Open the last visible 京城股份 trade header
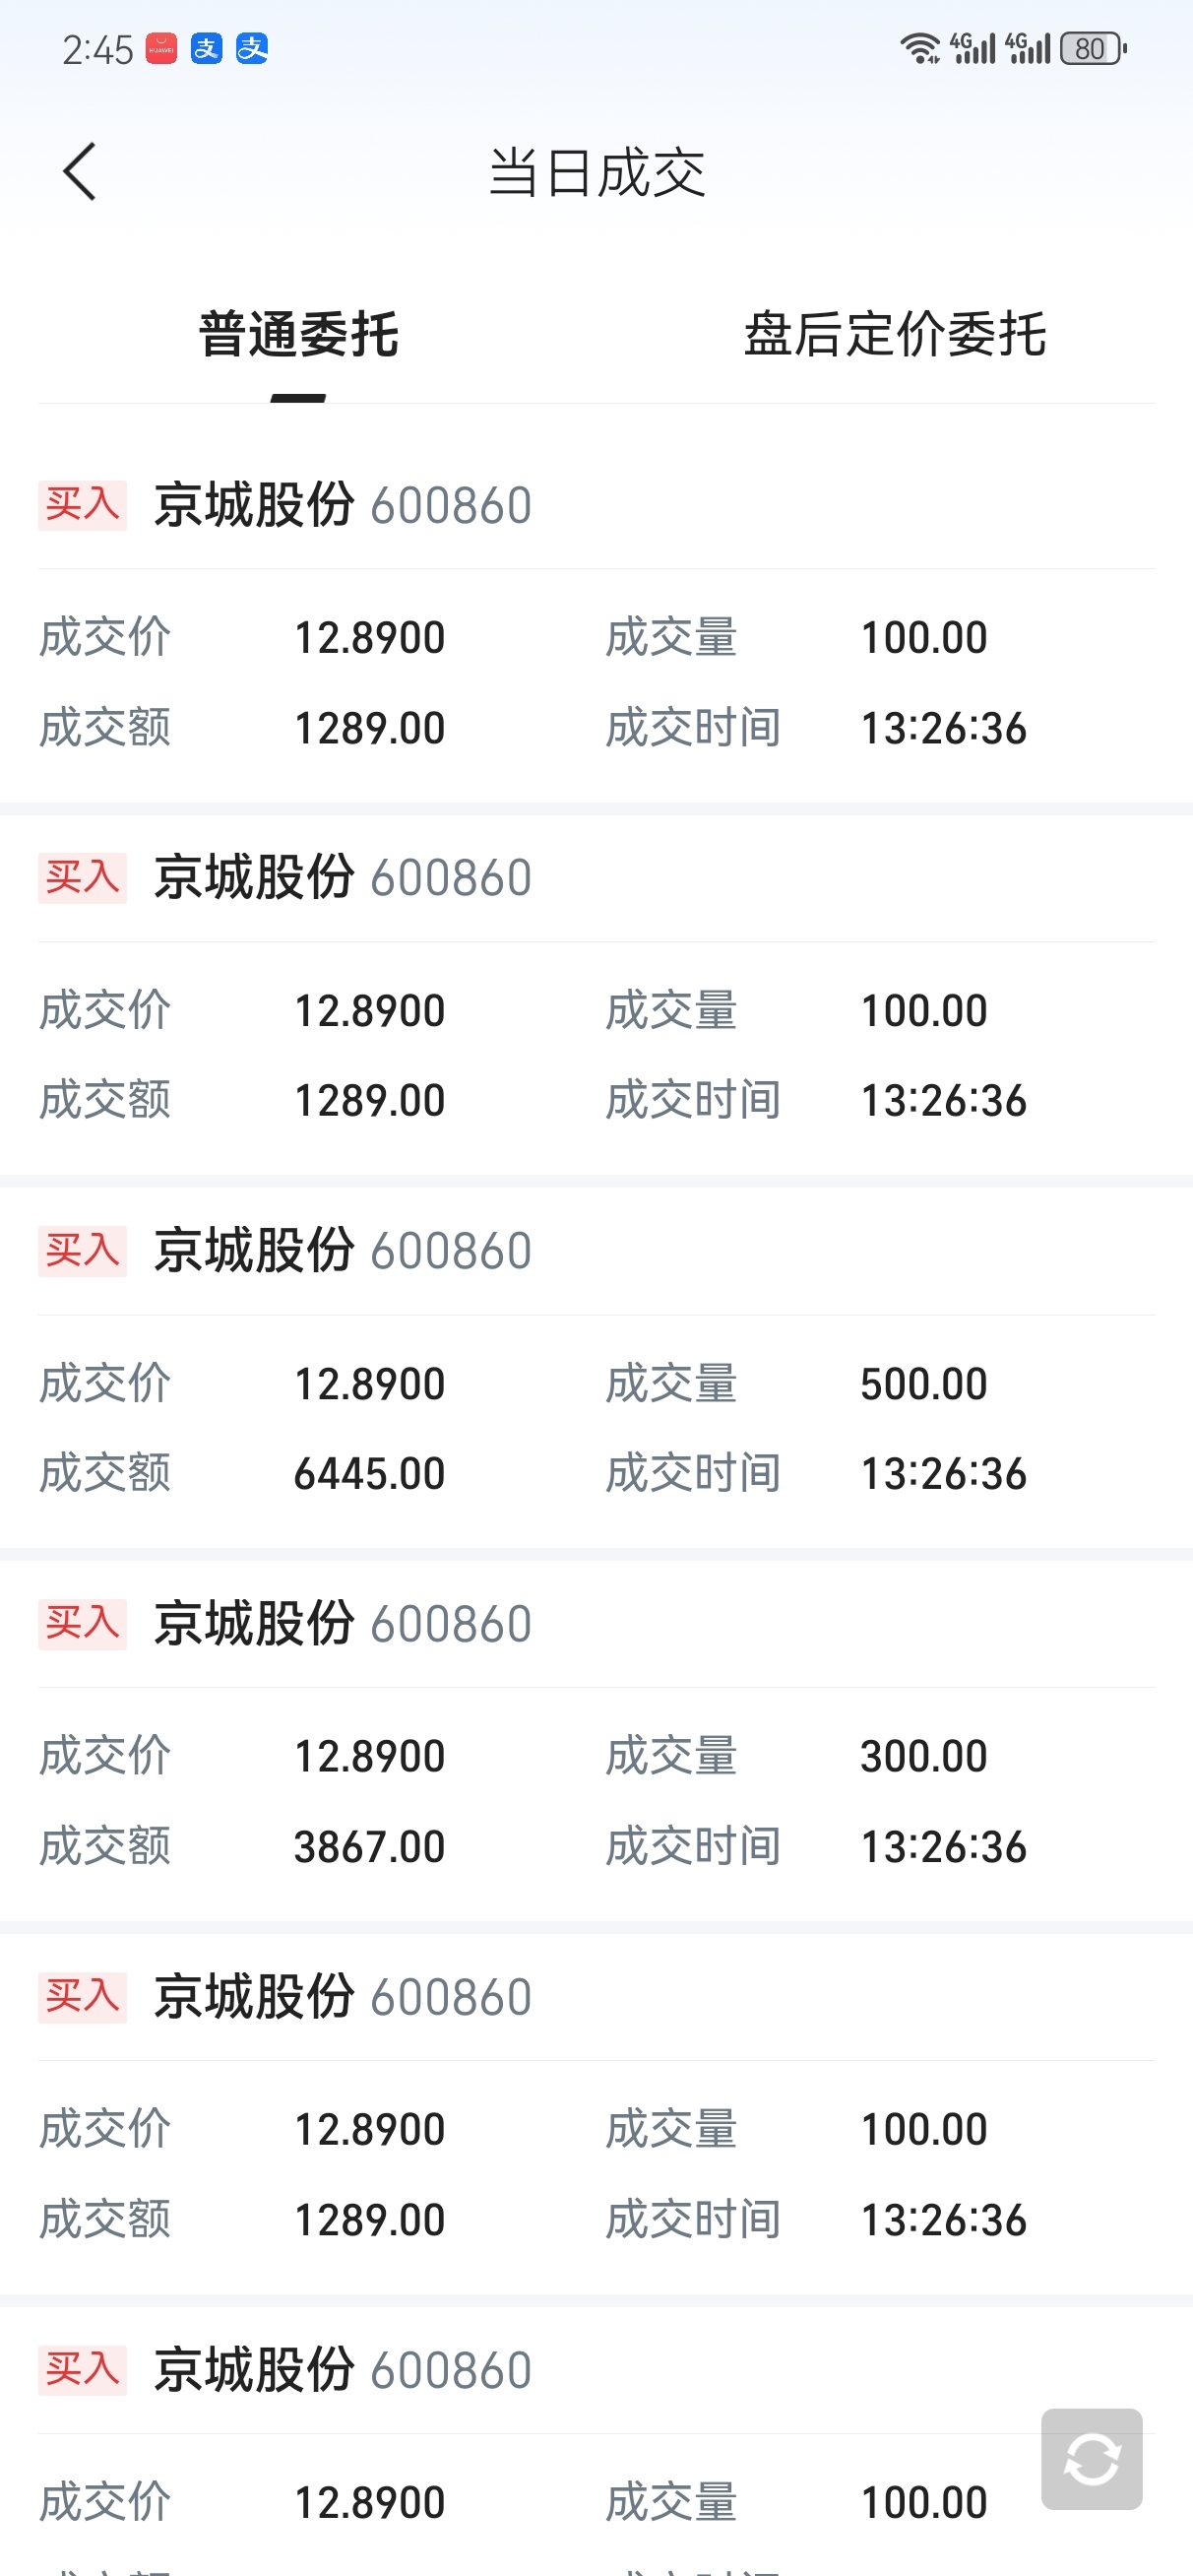 click(342, 2370)
